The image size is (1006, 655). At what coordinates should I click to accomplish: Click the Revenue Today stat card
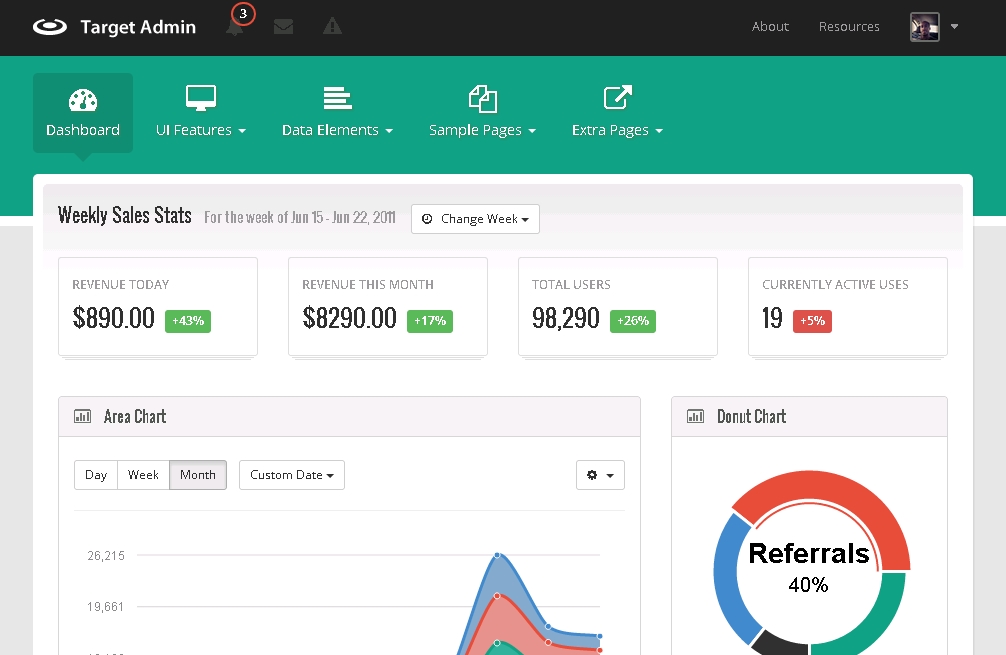click(158, 306)
